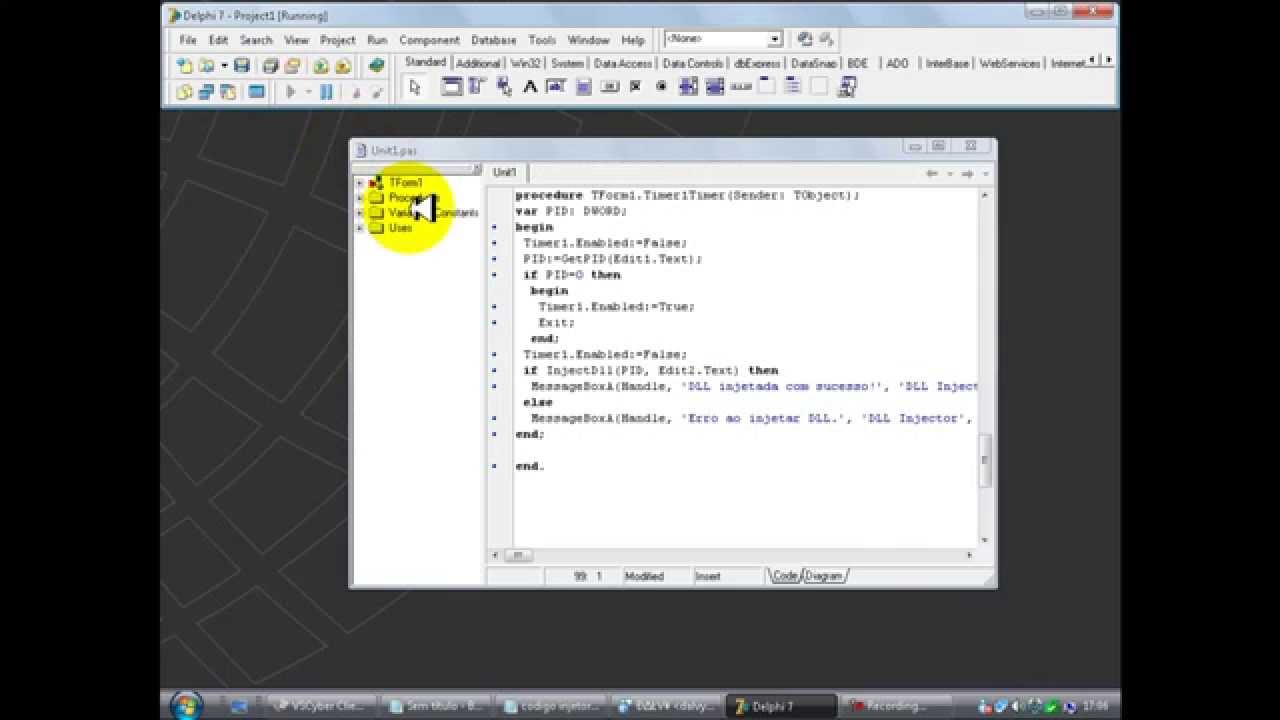Click the Run green arrow icon
This screenshot has width=1280, height=720.
click(x=291, y=92)
